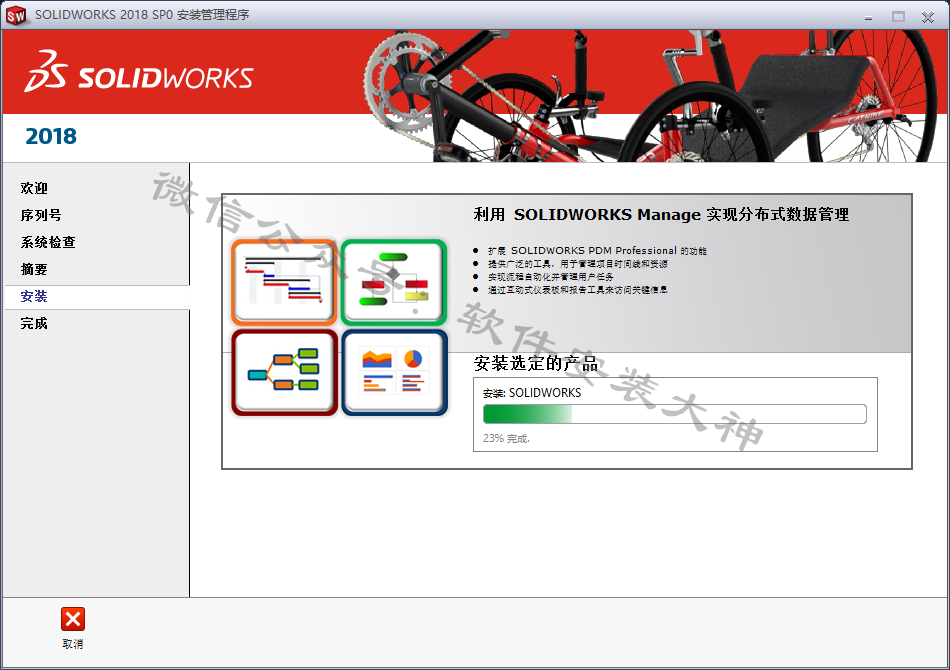Click the 3DS SOLIDWORKS logo in banner
The width and height of the screenshot is (950, 670).
coord(139,71)
